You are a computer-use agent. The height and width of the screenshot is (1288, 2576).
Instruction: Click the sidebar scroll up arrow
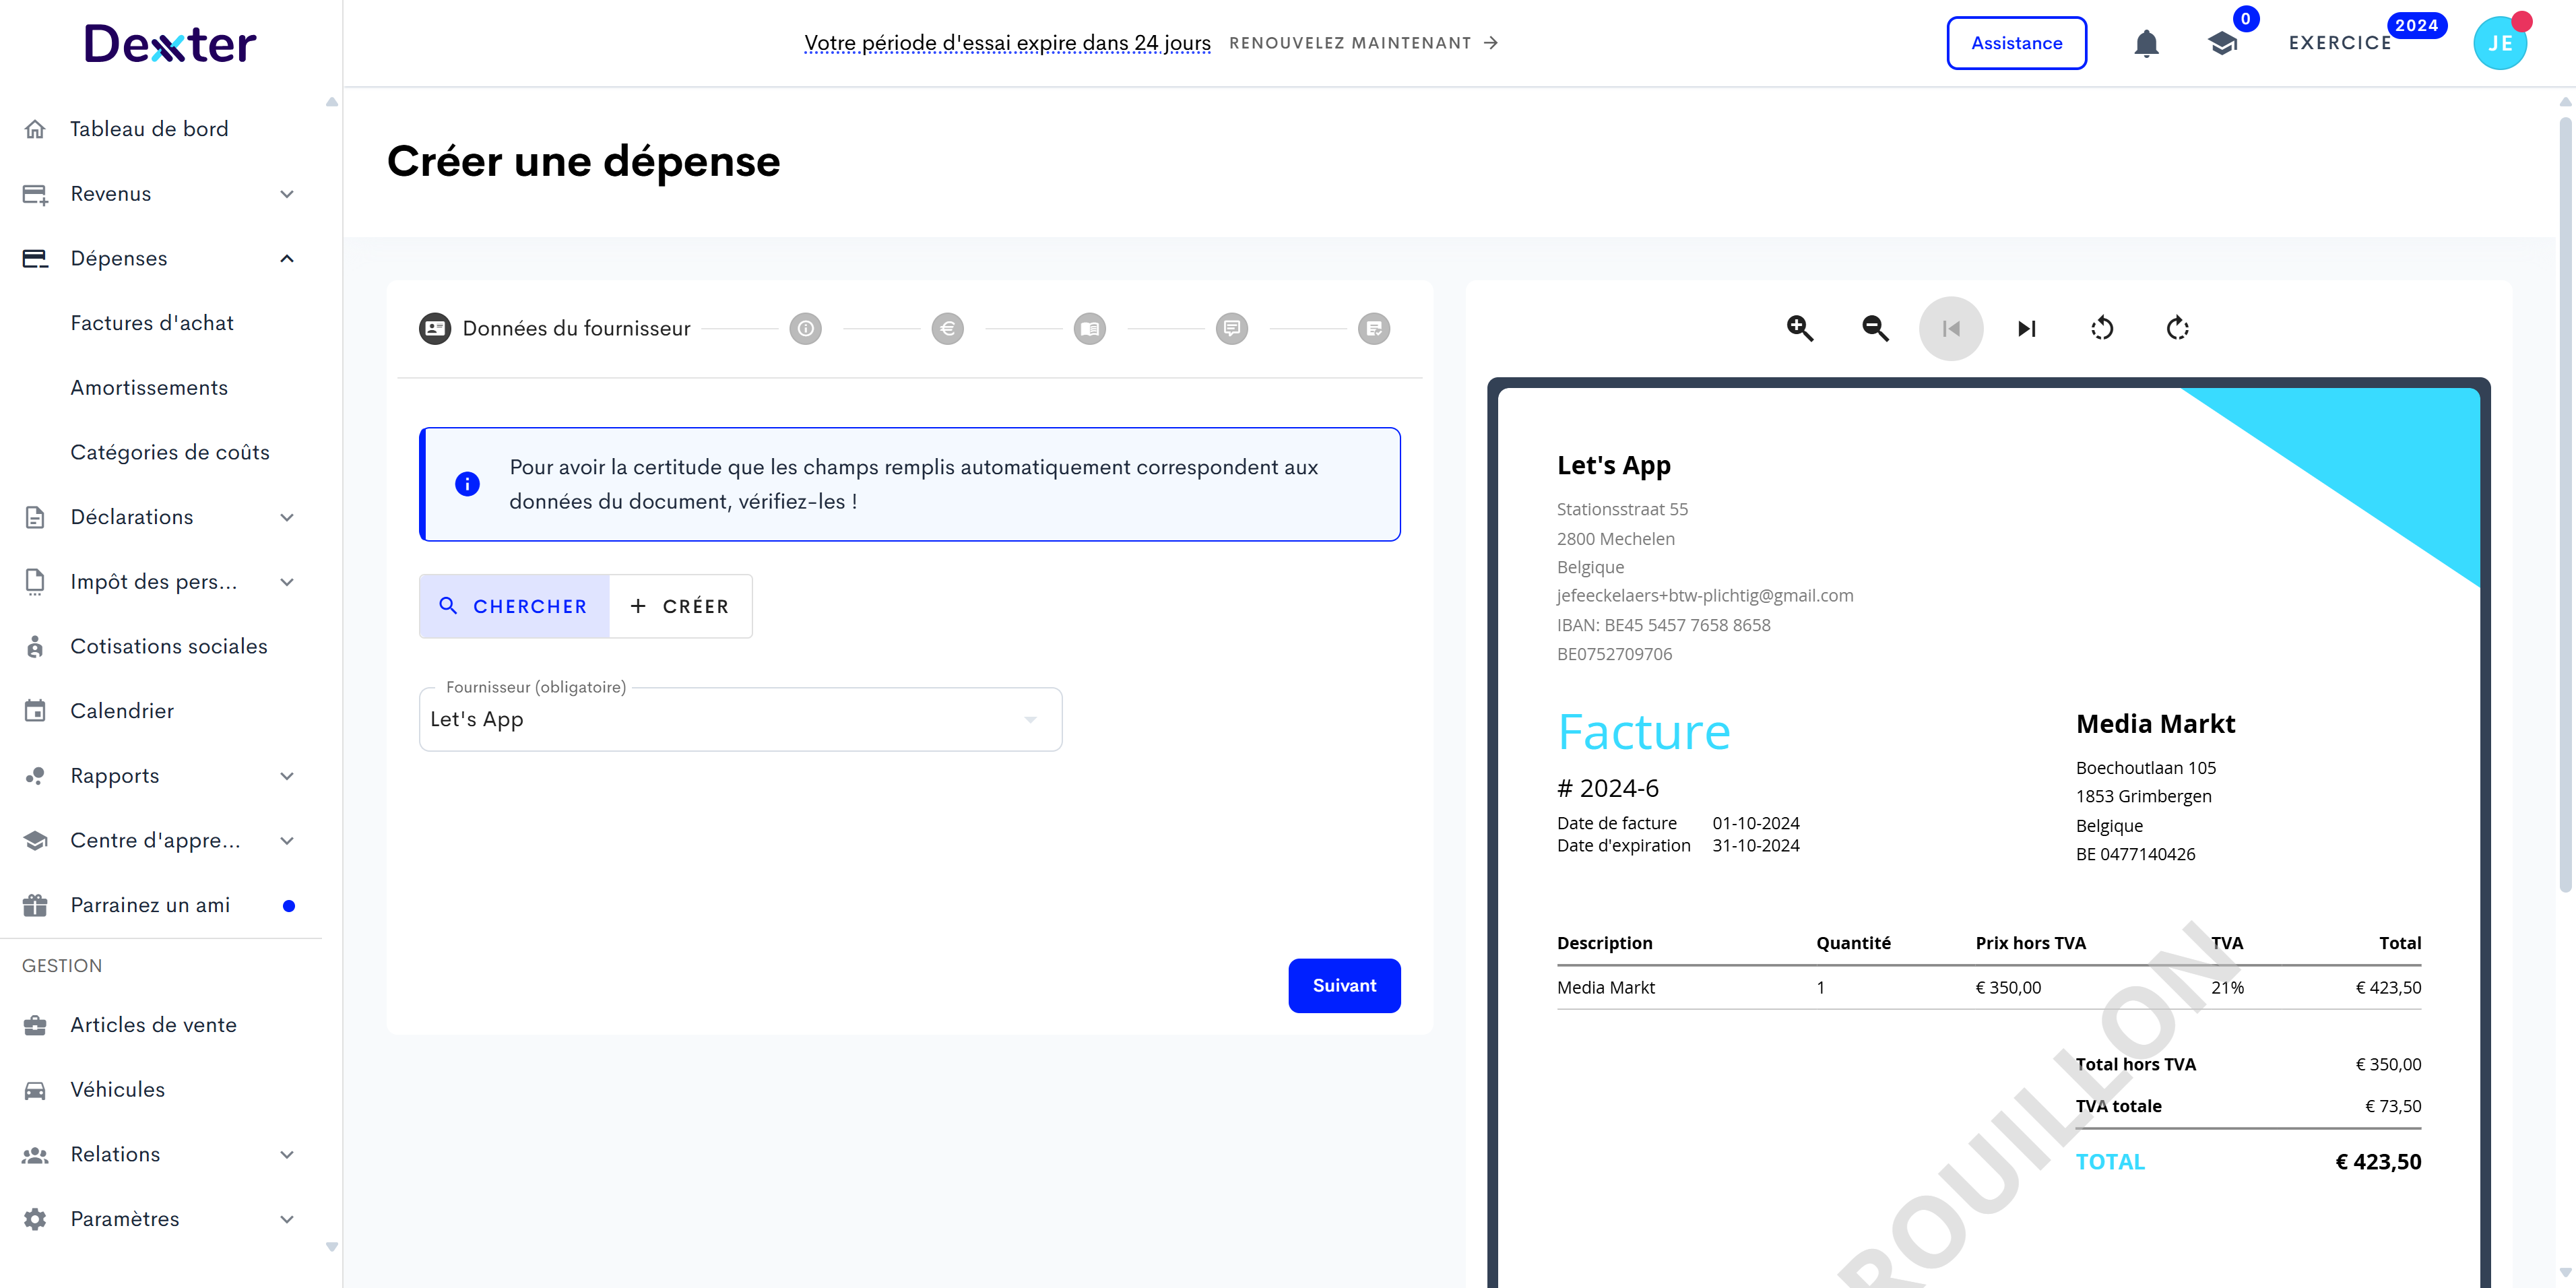(332, 102)
